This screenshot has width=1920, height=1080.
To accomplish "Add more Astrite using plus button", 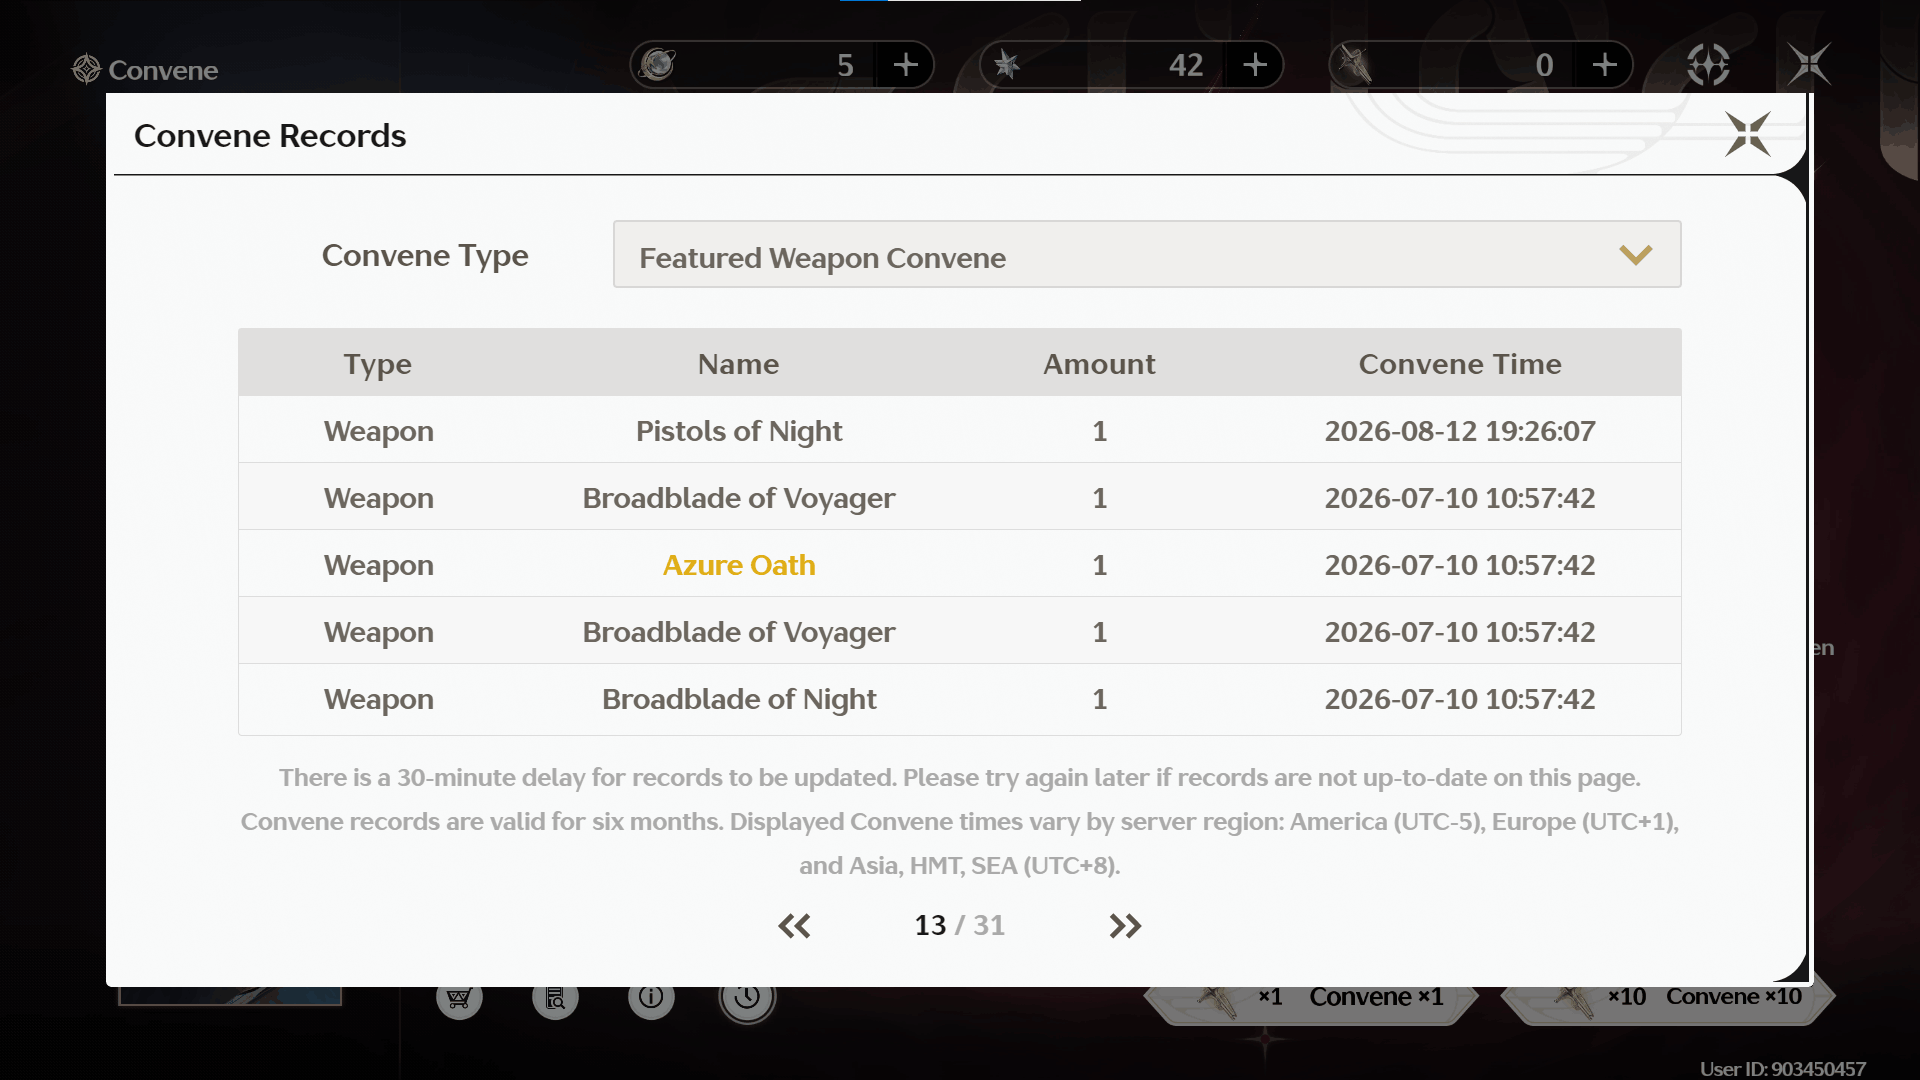I will click(906, 65).
